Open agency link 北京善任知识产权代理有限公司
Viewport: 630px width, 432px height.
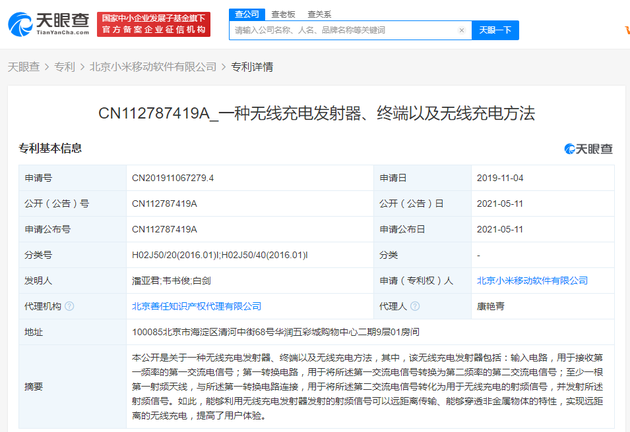pos(196,306)
